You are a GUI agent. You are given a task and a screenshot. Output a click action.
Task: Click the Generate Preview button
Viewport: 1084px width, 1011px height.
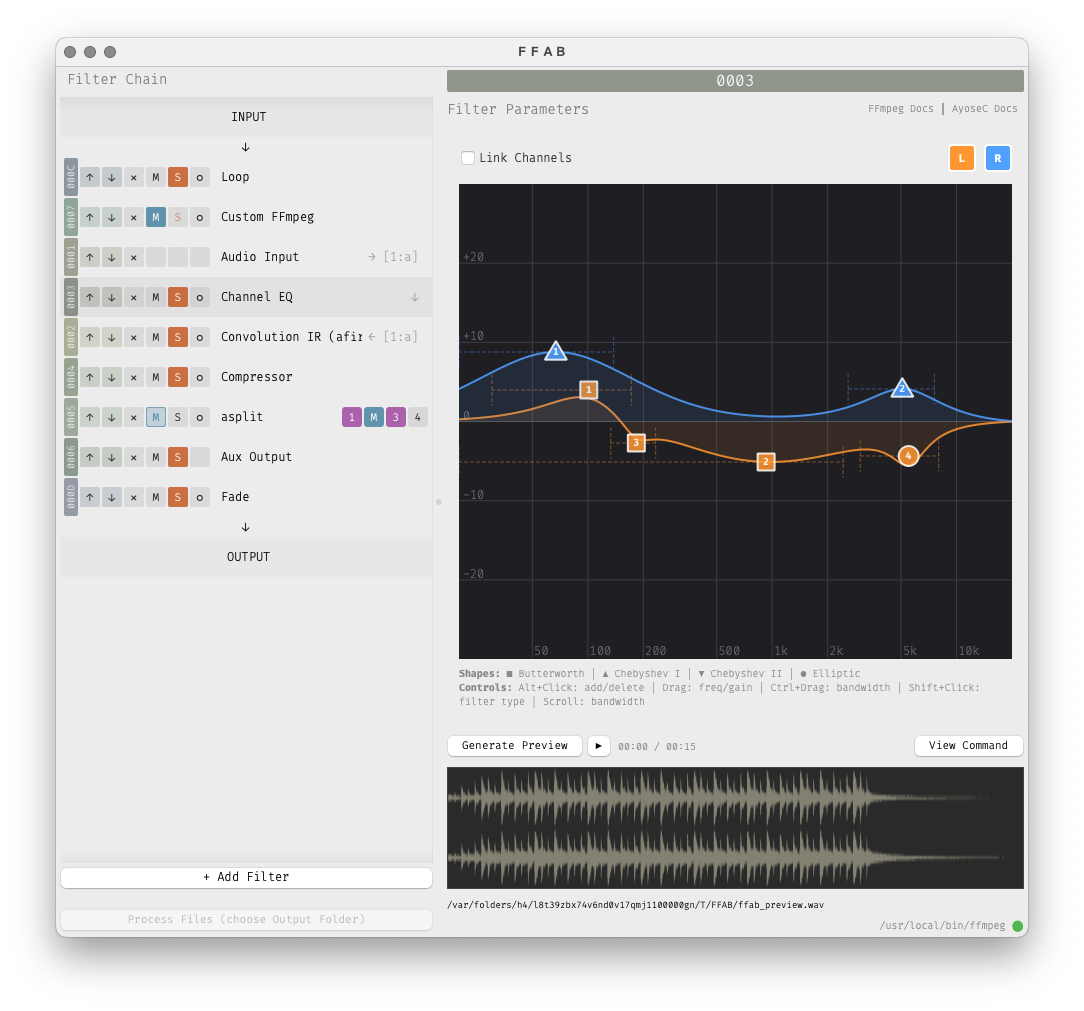click(x=514, y=746)
